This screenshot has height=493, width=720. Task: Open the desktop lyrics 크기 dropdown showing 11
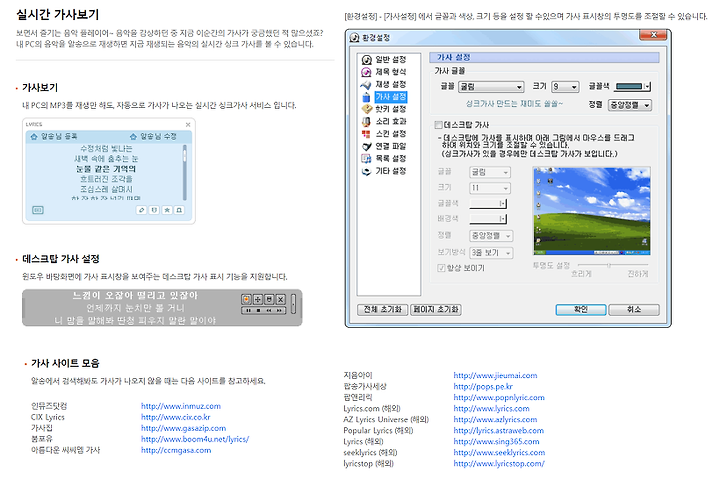pyautogui.click(x=490, y=188)
